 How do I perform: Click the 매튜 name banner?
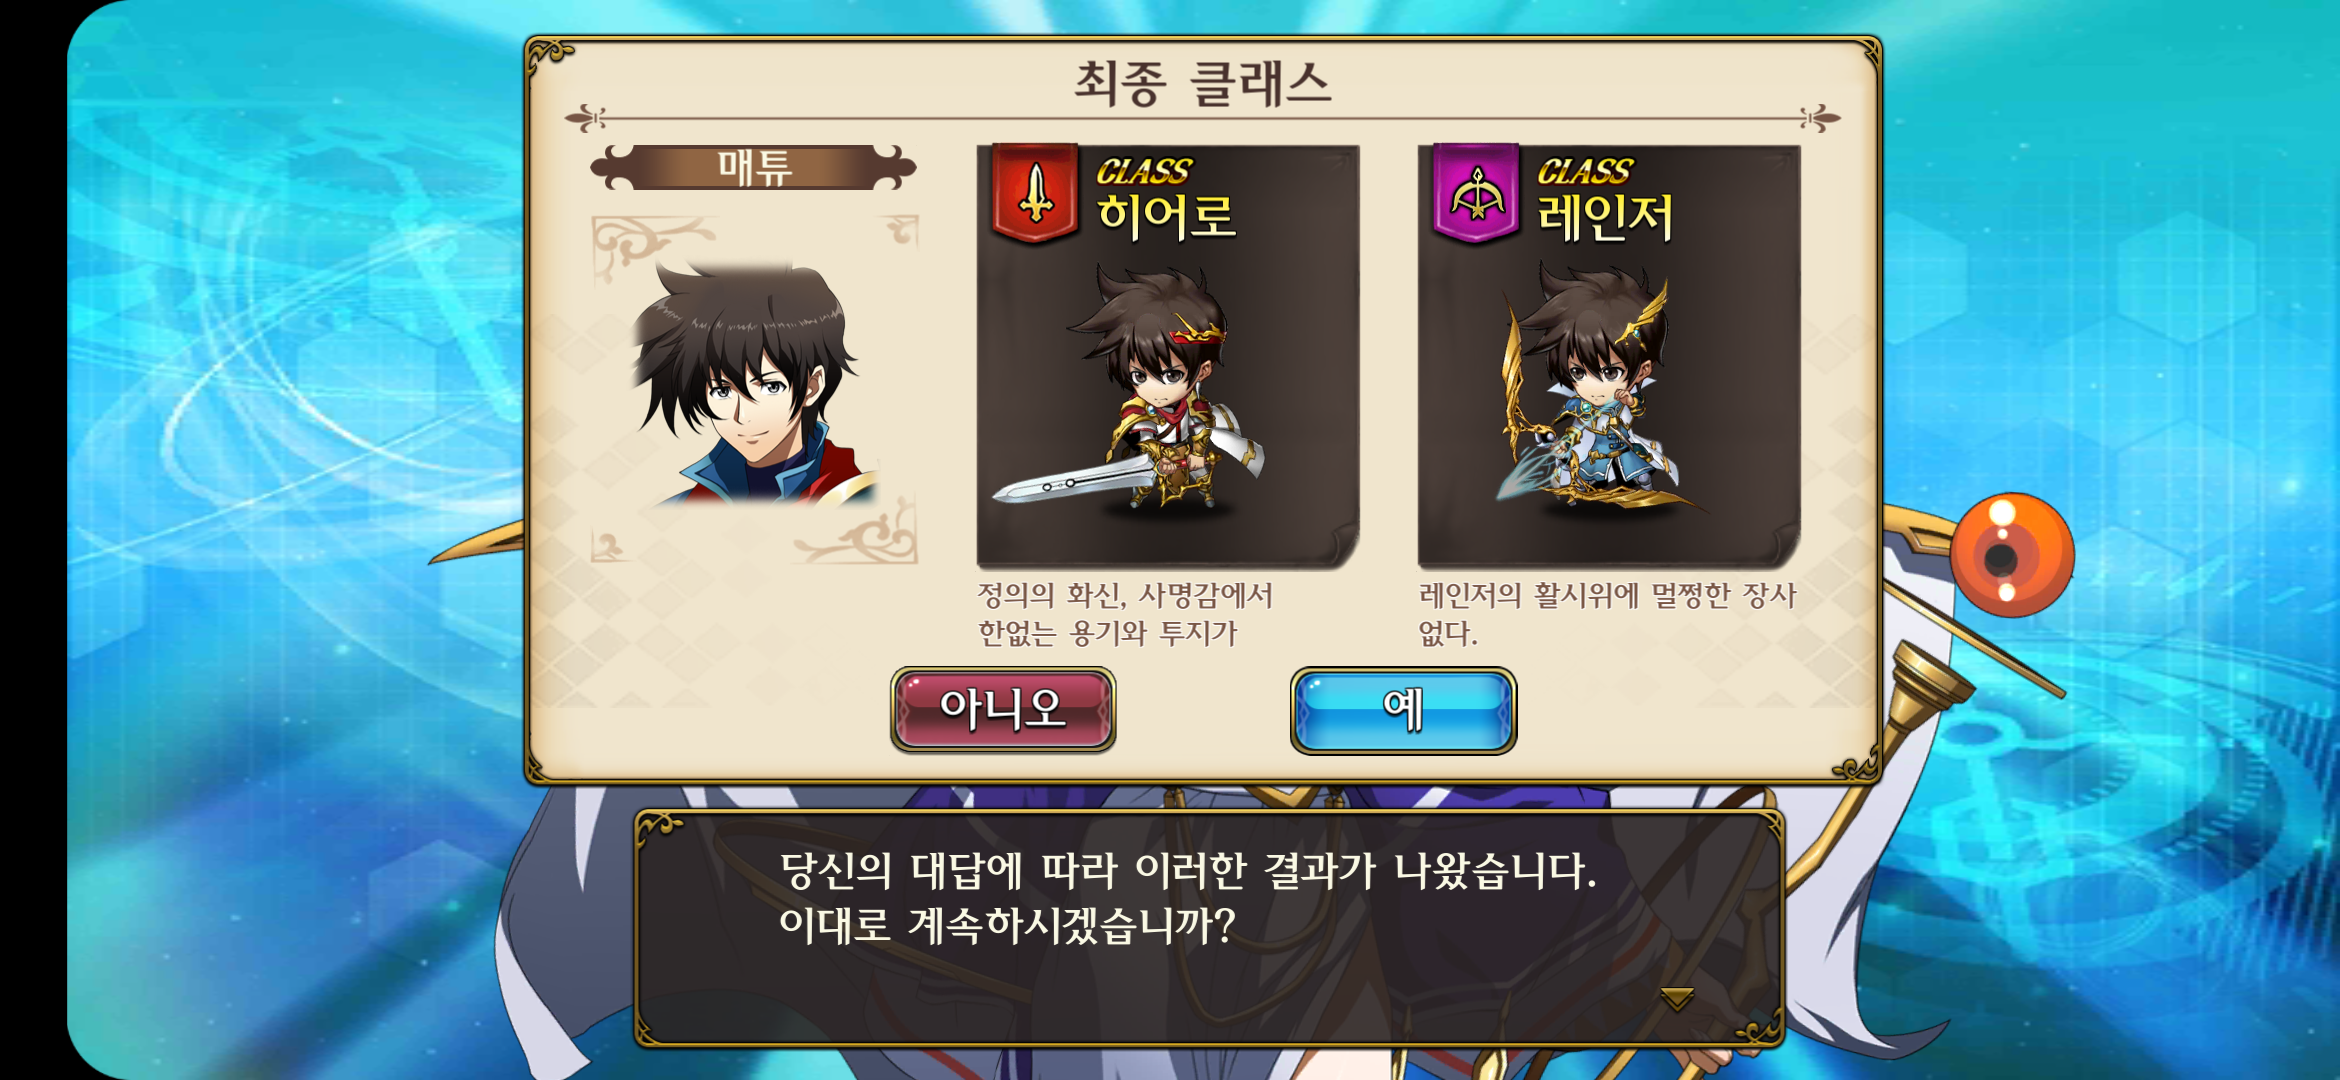coord(753,167)
